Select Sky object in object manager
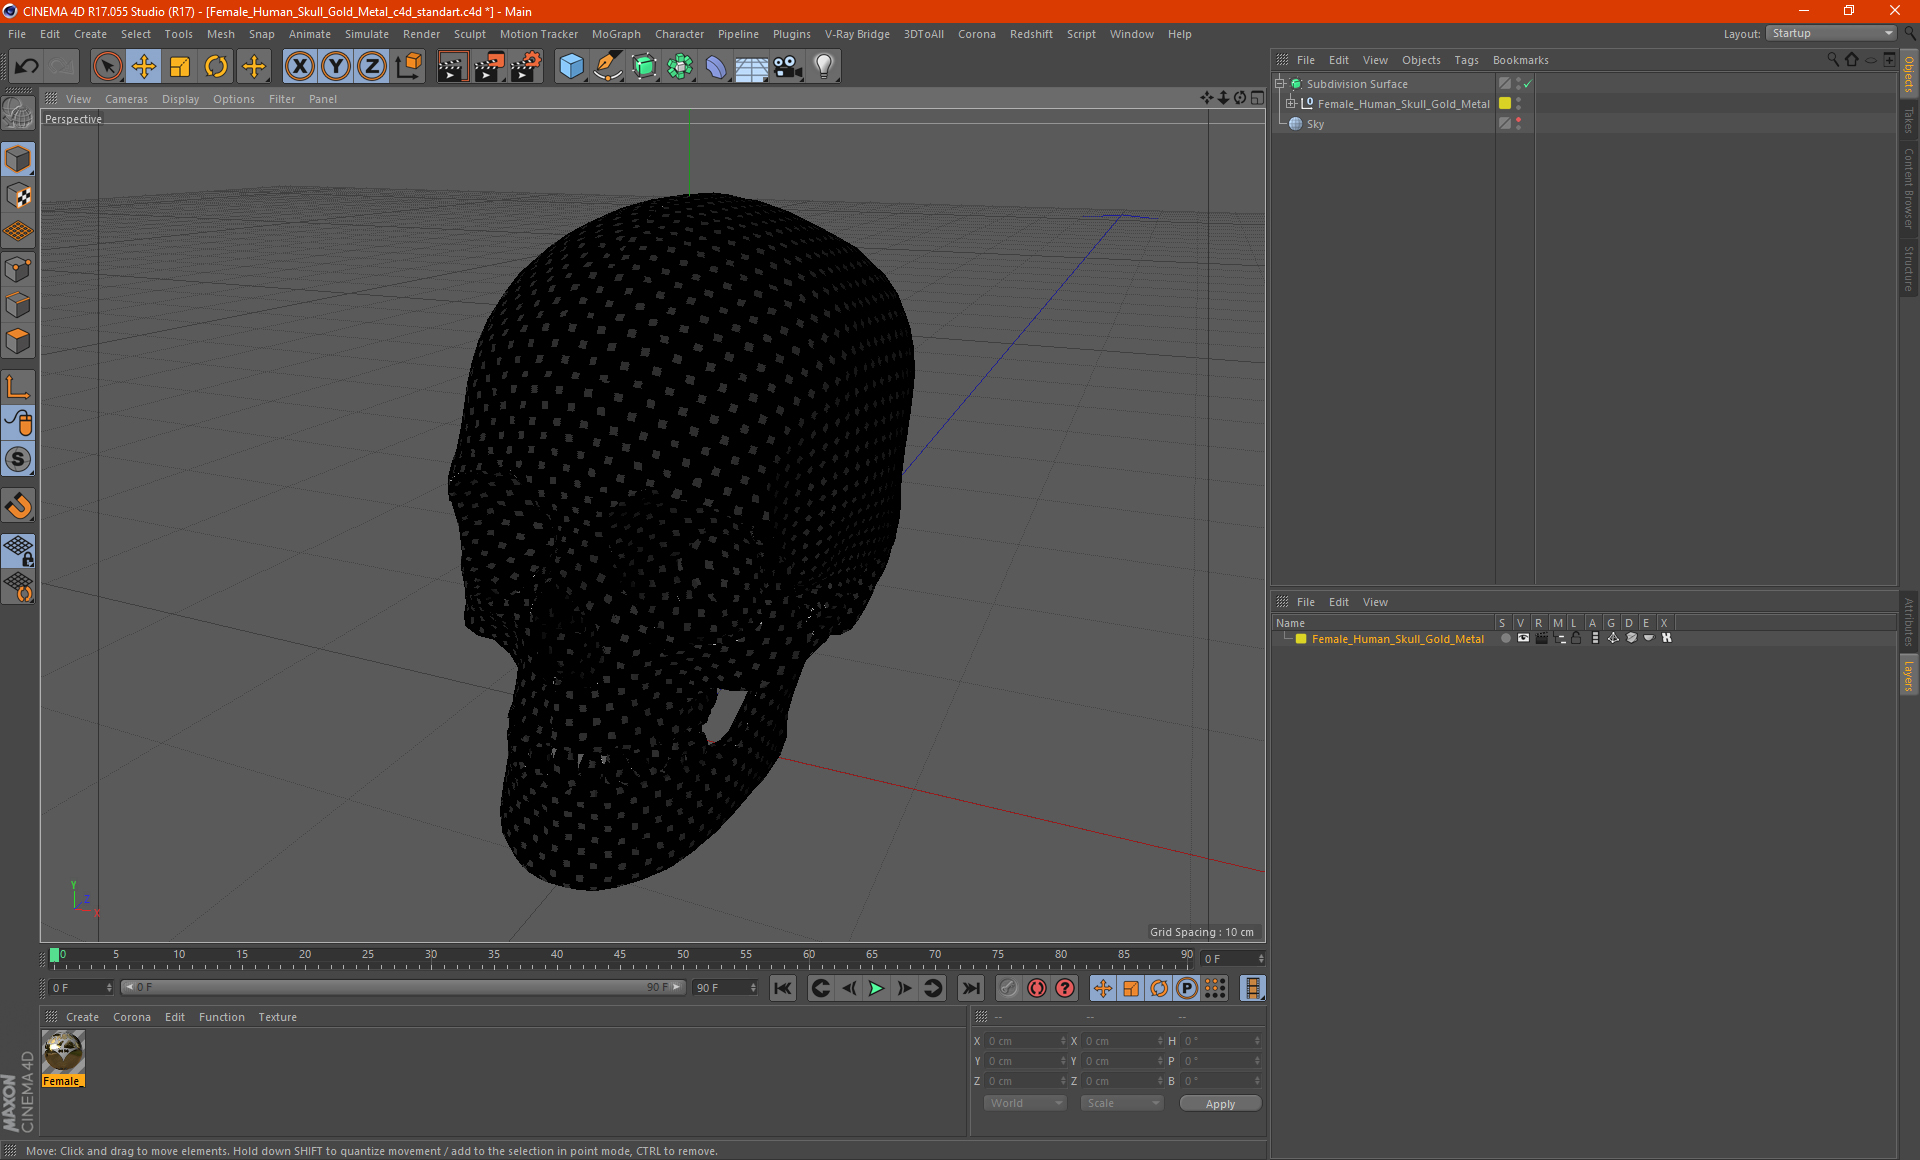This screenshot has width=1920, height=1160. point(1315,124)
